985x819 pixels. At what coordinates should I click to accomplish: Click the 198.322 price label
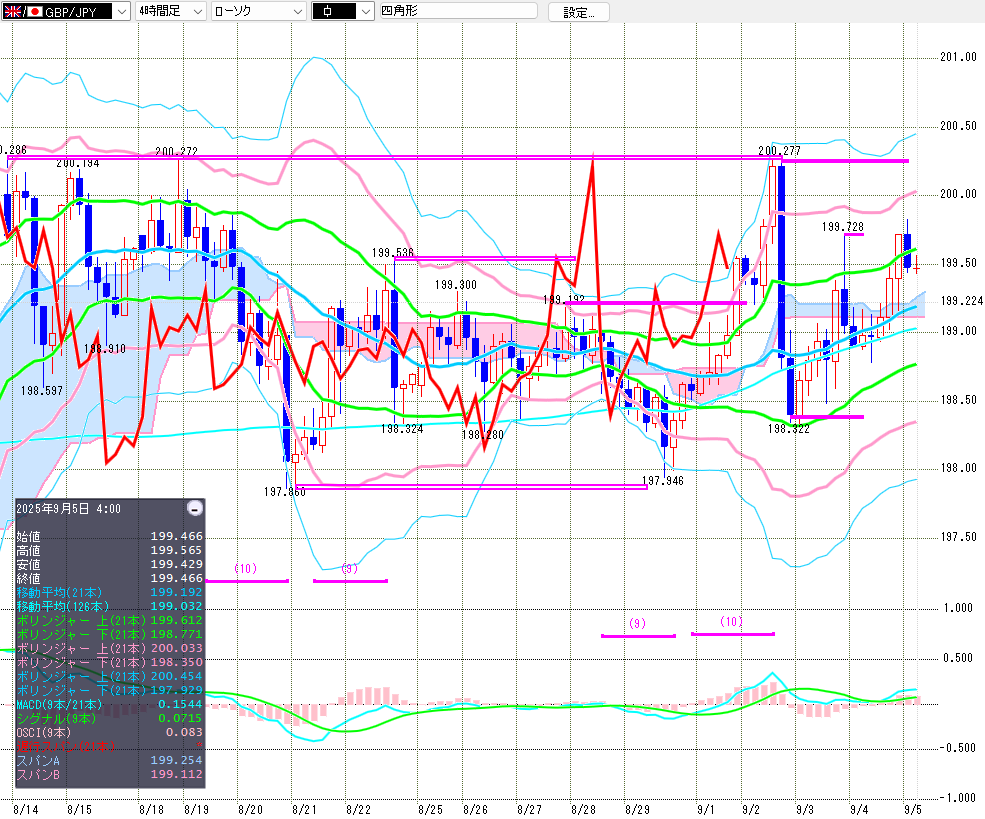click(788, 429)
